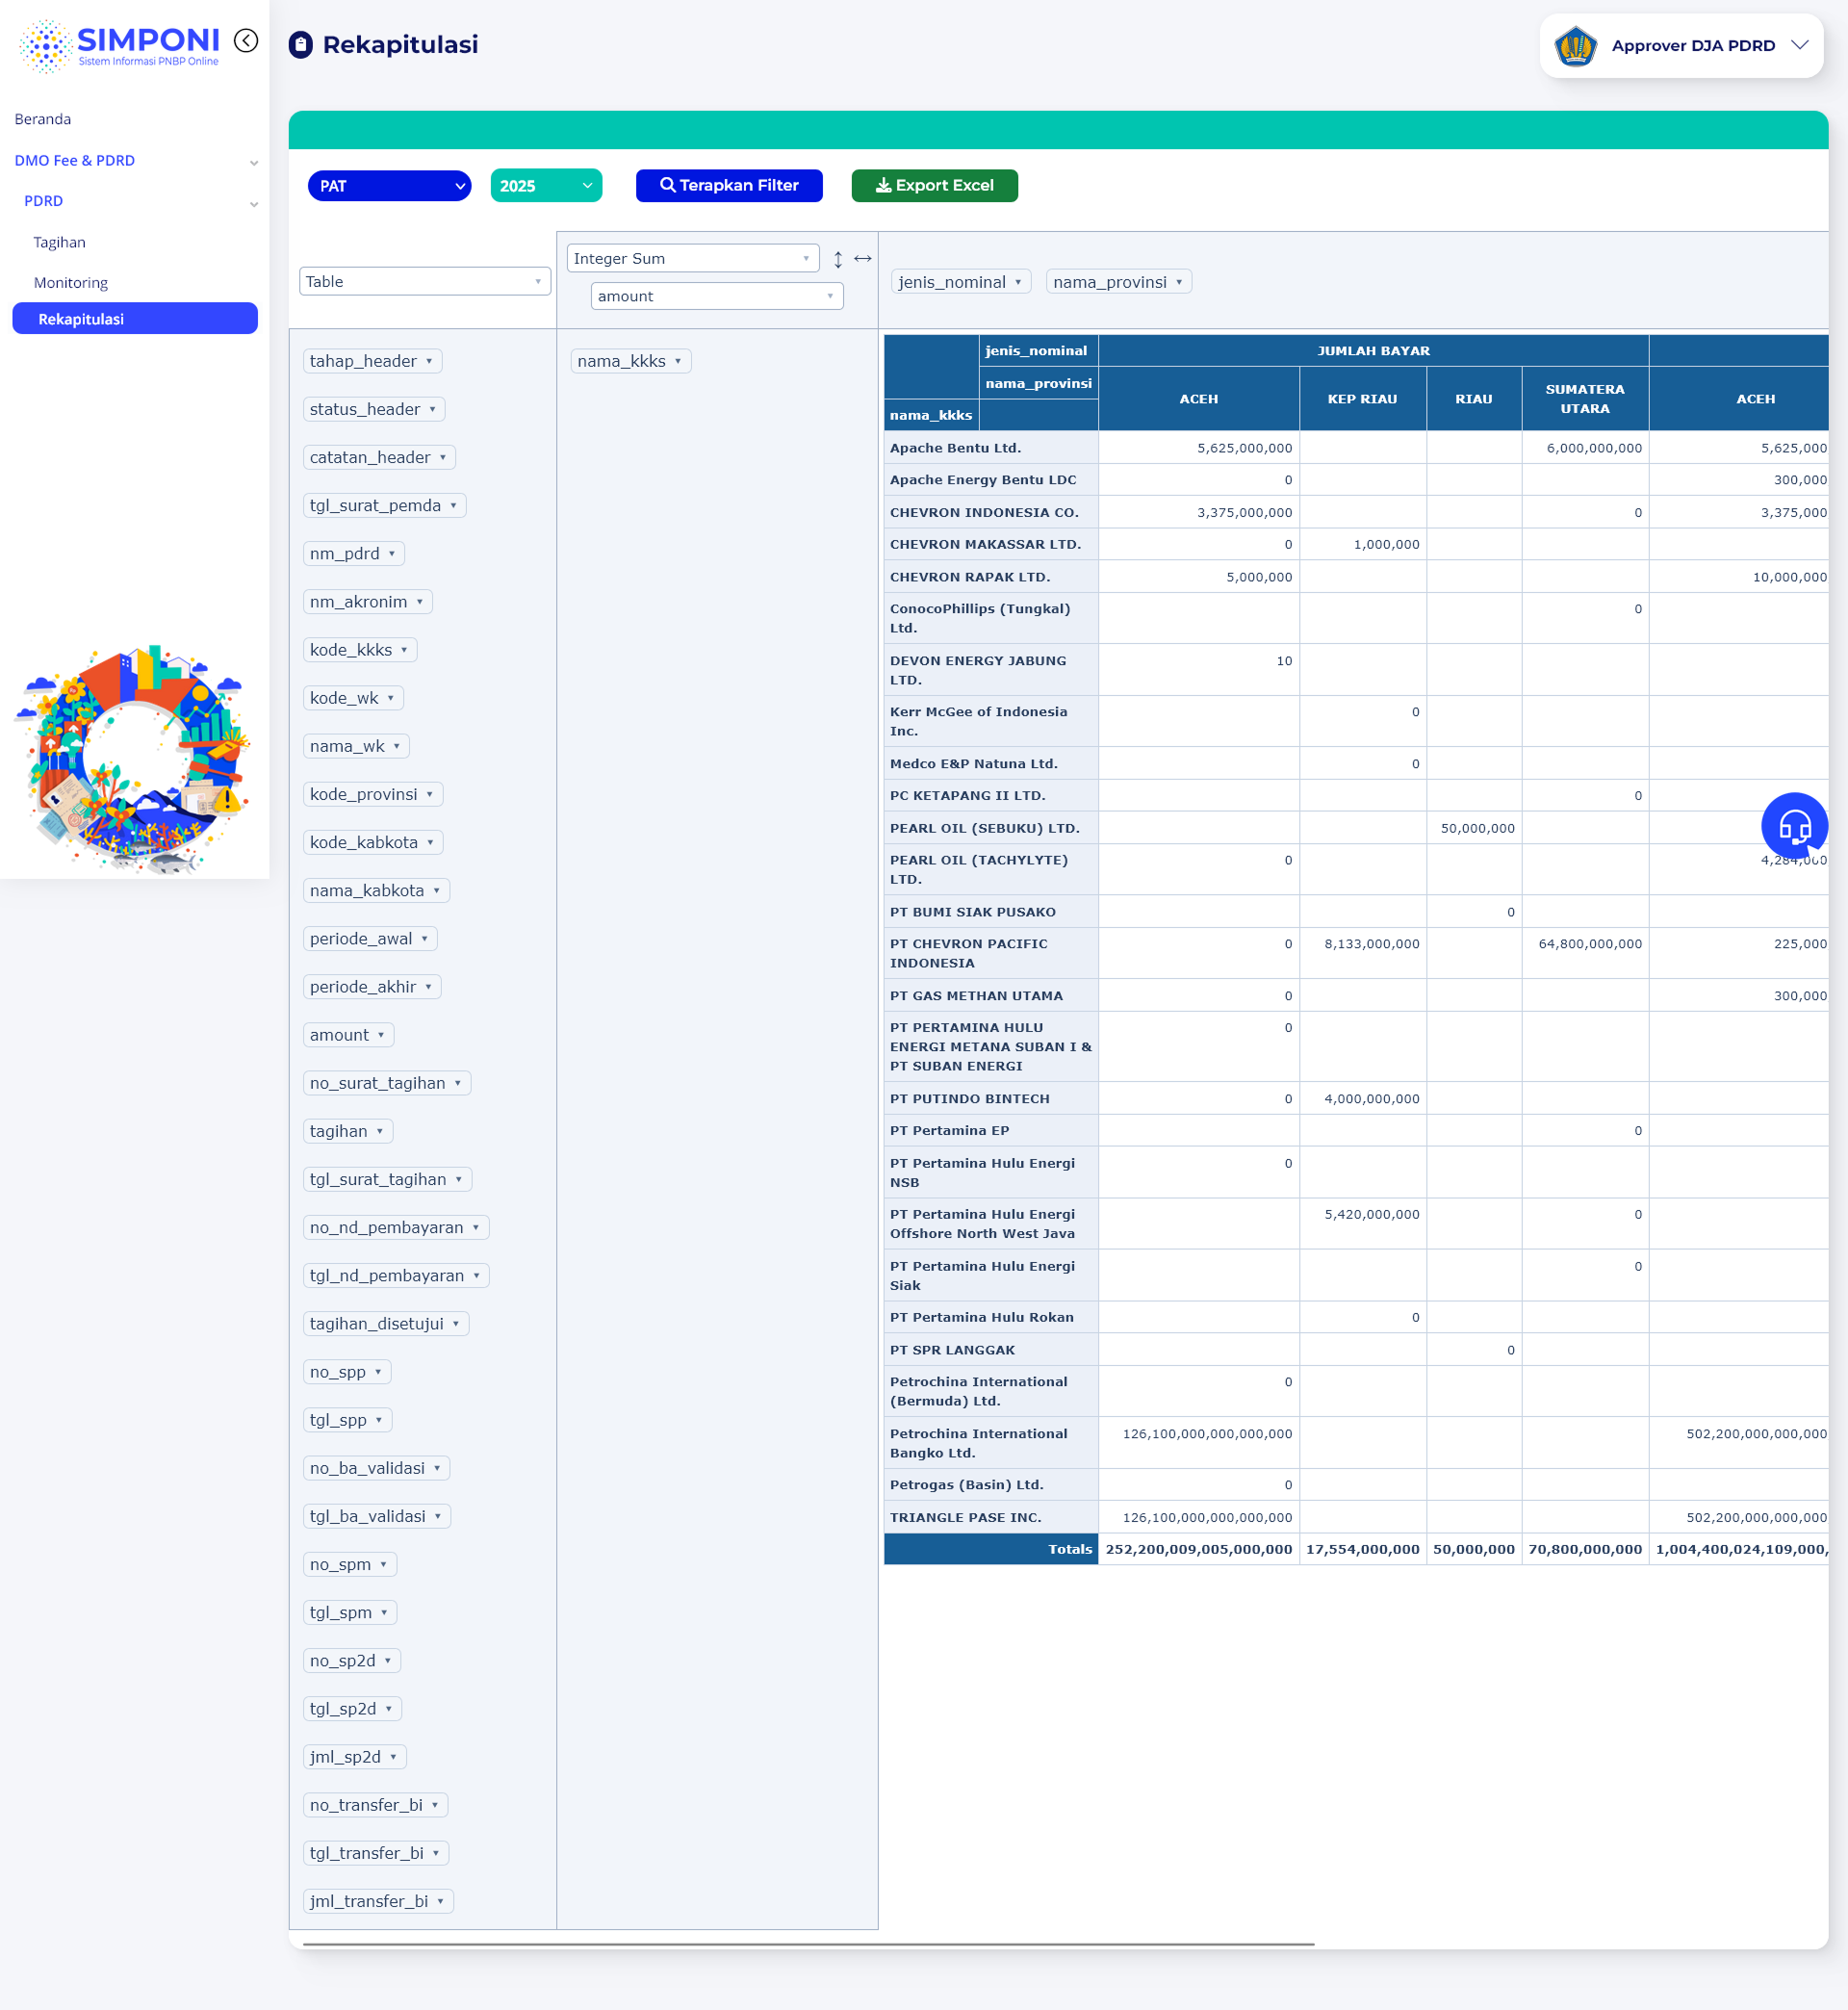This screenshot has height=2010, width=1848.
Task: Open the Integer Sum aggregator dropdown
Action: [x=693, y=259]
